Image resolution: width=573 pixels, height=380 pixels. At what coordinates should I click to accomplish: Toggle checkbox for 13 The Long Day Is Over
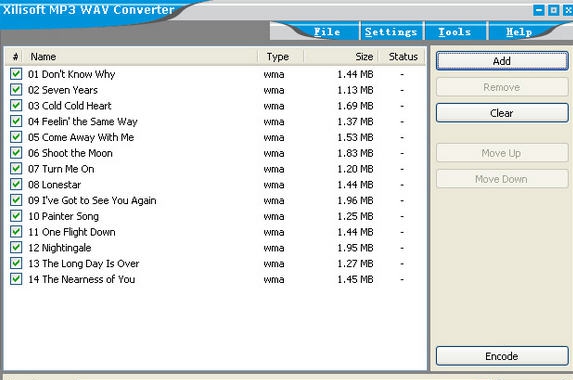(x=16, y=263)
